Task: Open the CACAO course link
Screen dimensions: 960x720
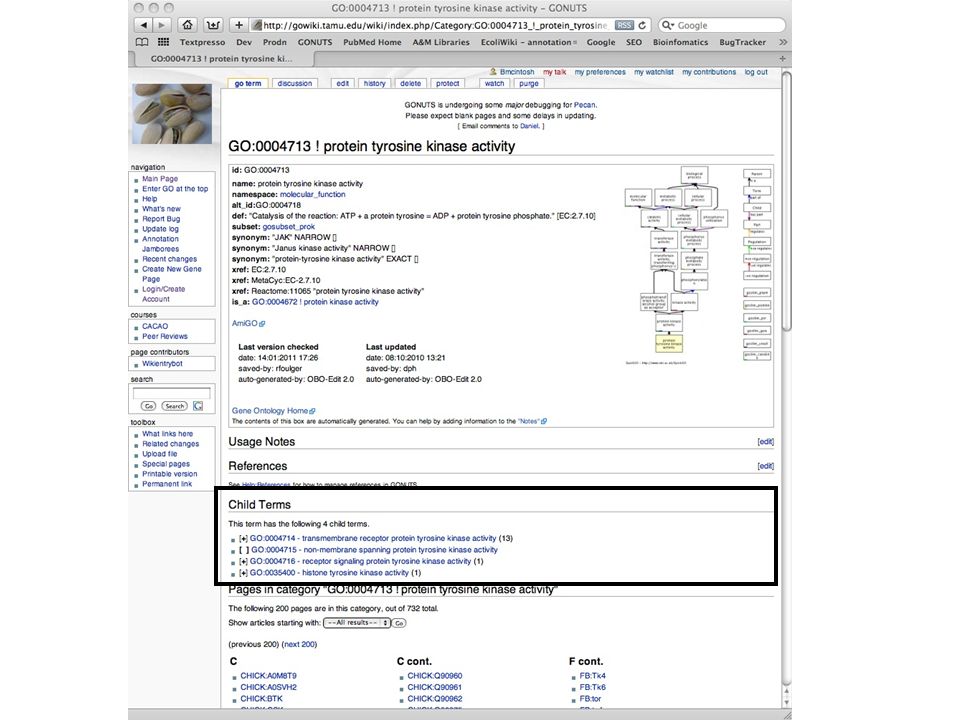Action: click(x=155, y=326)
